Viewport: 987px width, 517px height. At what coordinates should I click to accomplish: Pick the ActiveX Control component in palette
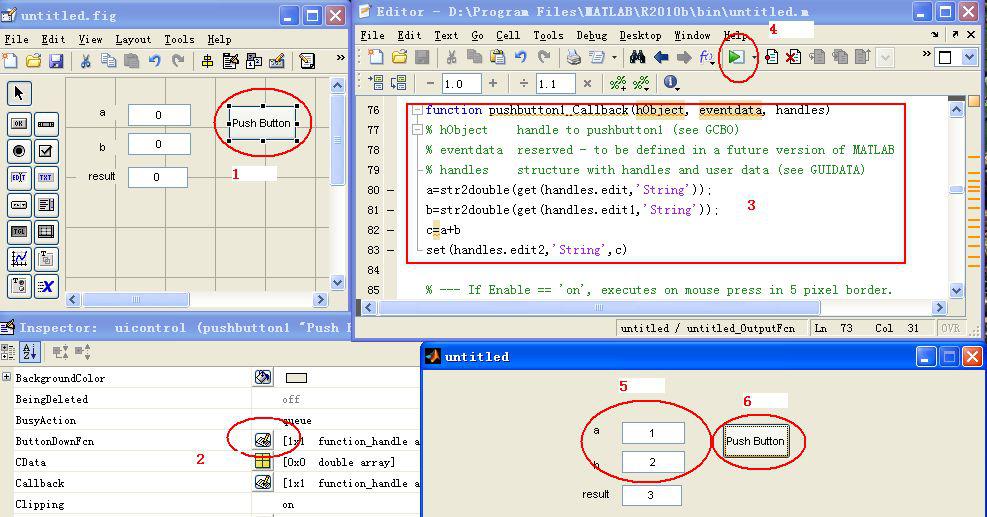pos(46,286)
